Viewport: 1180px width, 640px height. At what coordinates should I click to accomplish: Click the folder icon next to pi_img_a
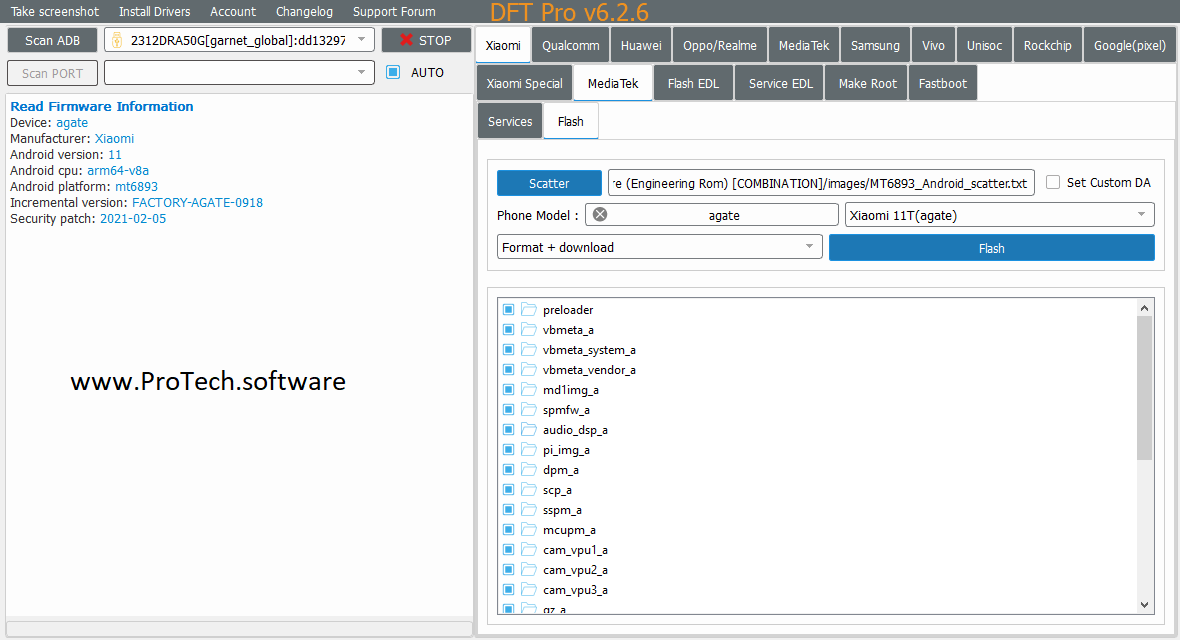click(x=529, y=450)
